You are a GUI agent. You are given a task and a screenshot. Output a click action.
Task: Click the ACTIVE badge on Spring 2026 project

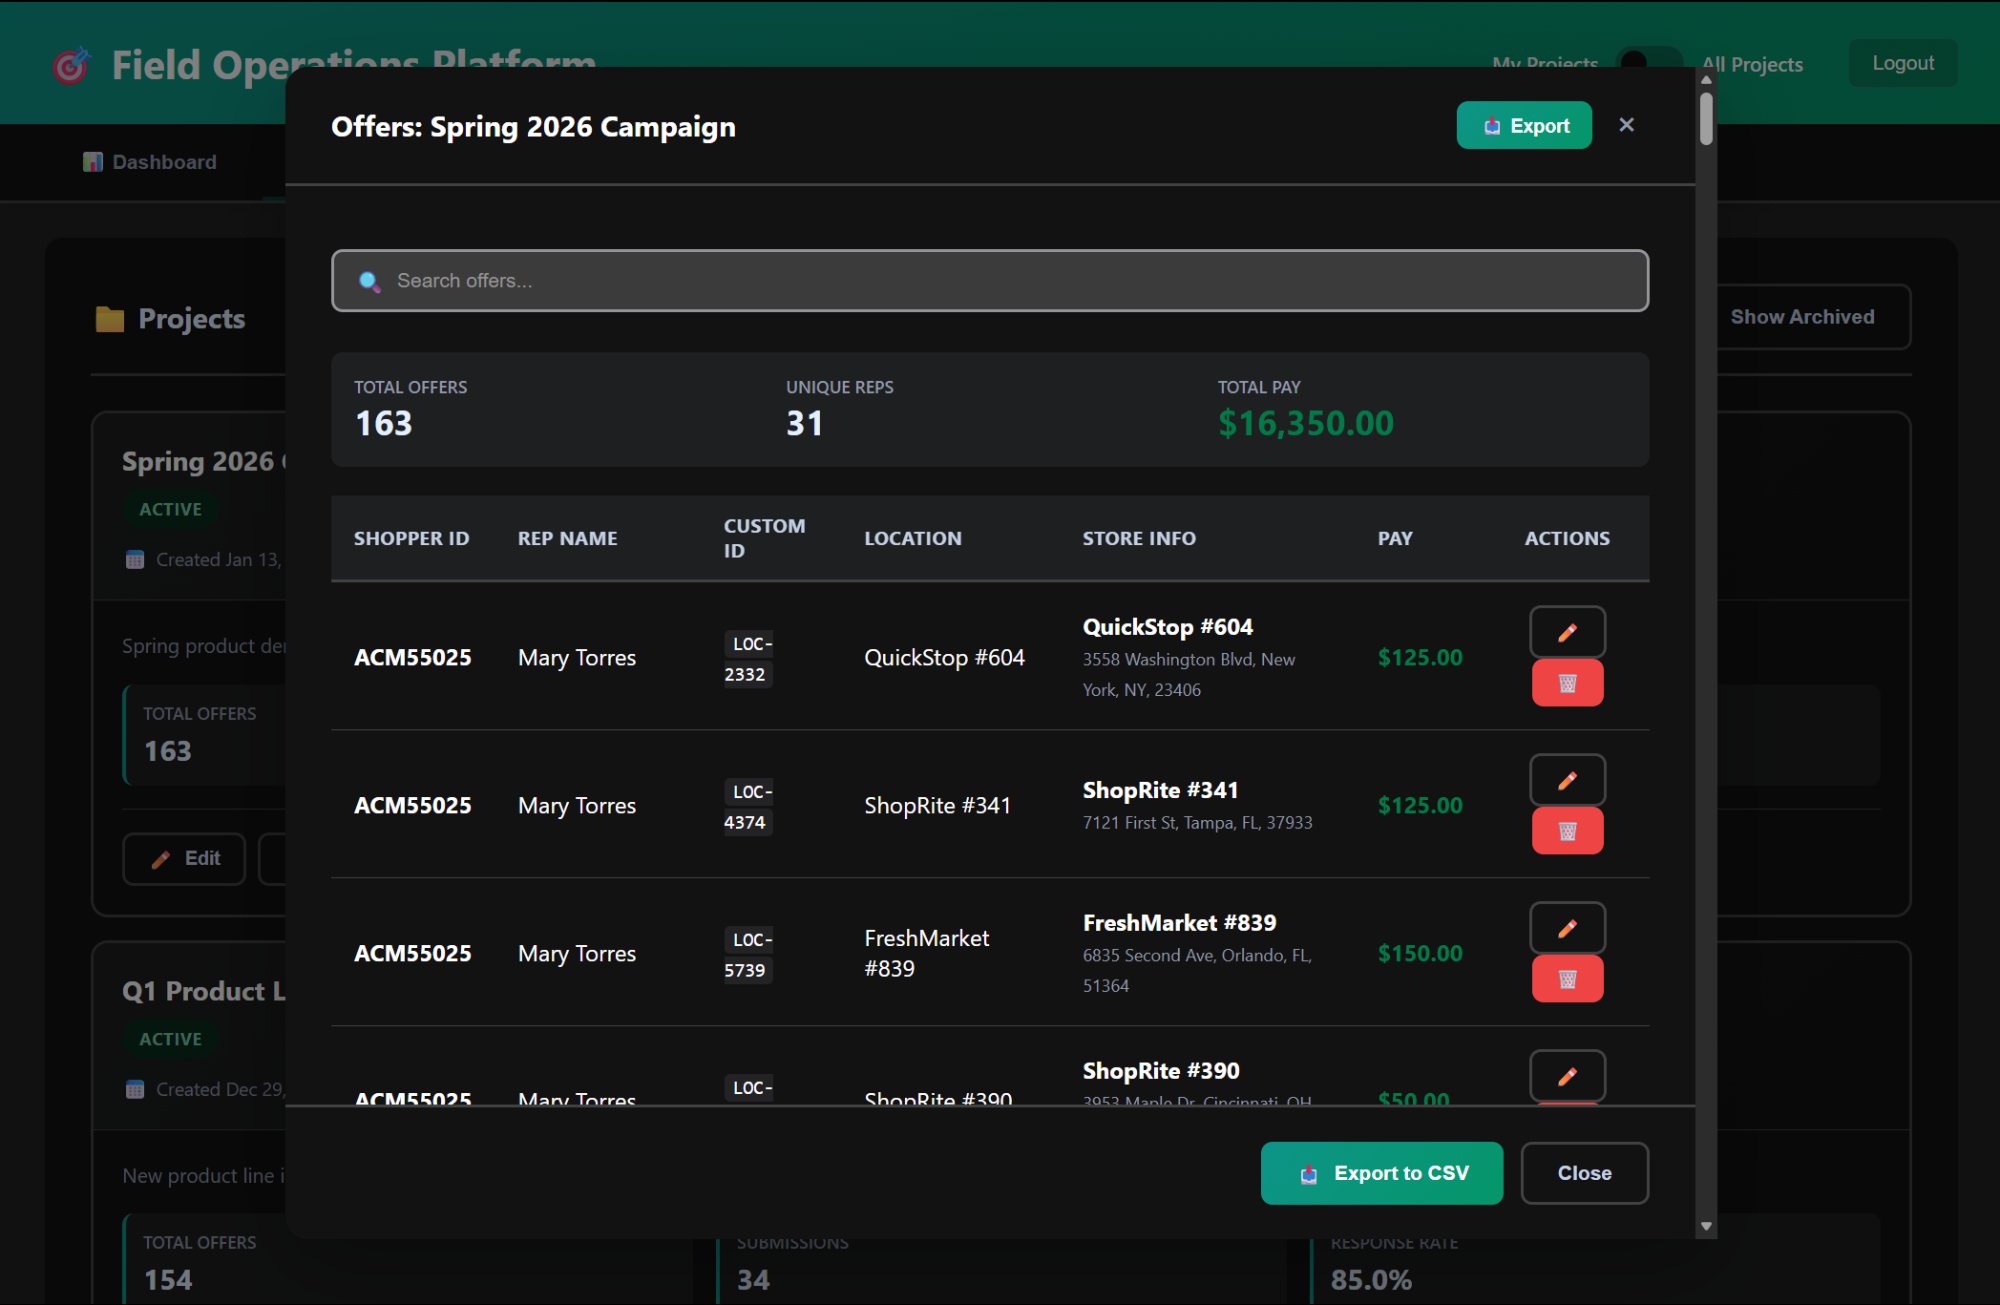170,509
